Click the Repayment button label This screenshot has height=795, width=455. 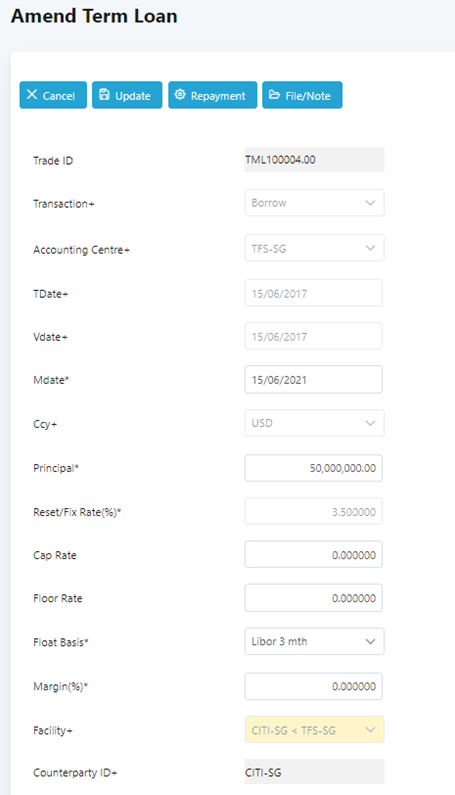(218, 96)
